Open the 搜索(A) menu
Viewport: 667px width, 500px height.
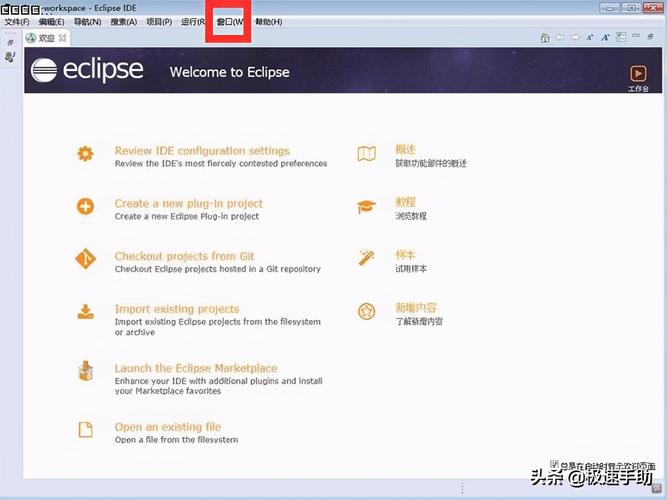pos(124,22)
